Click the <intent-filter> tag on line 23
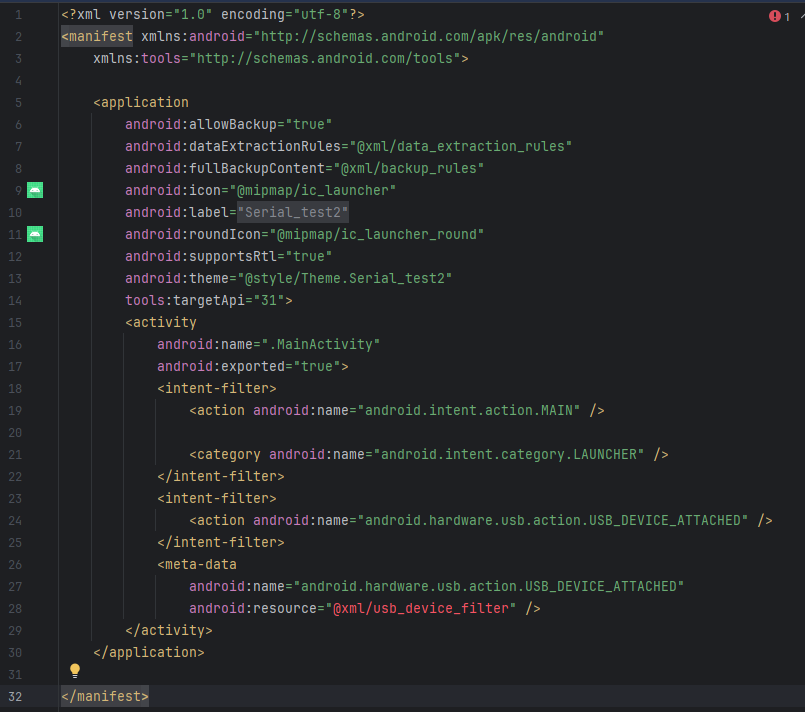805x712 pixels. coord(217,498)
